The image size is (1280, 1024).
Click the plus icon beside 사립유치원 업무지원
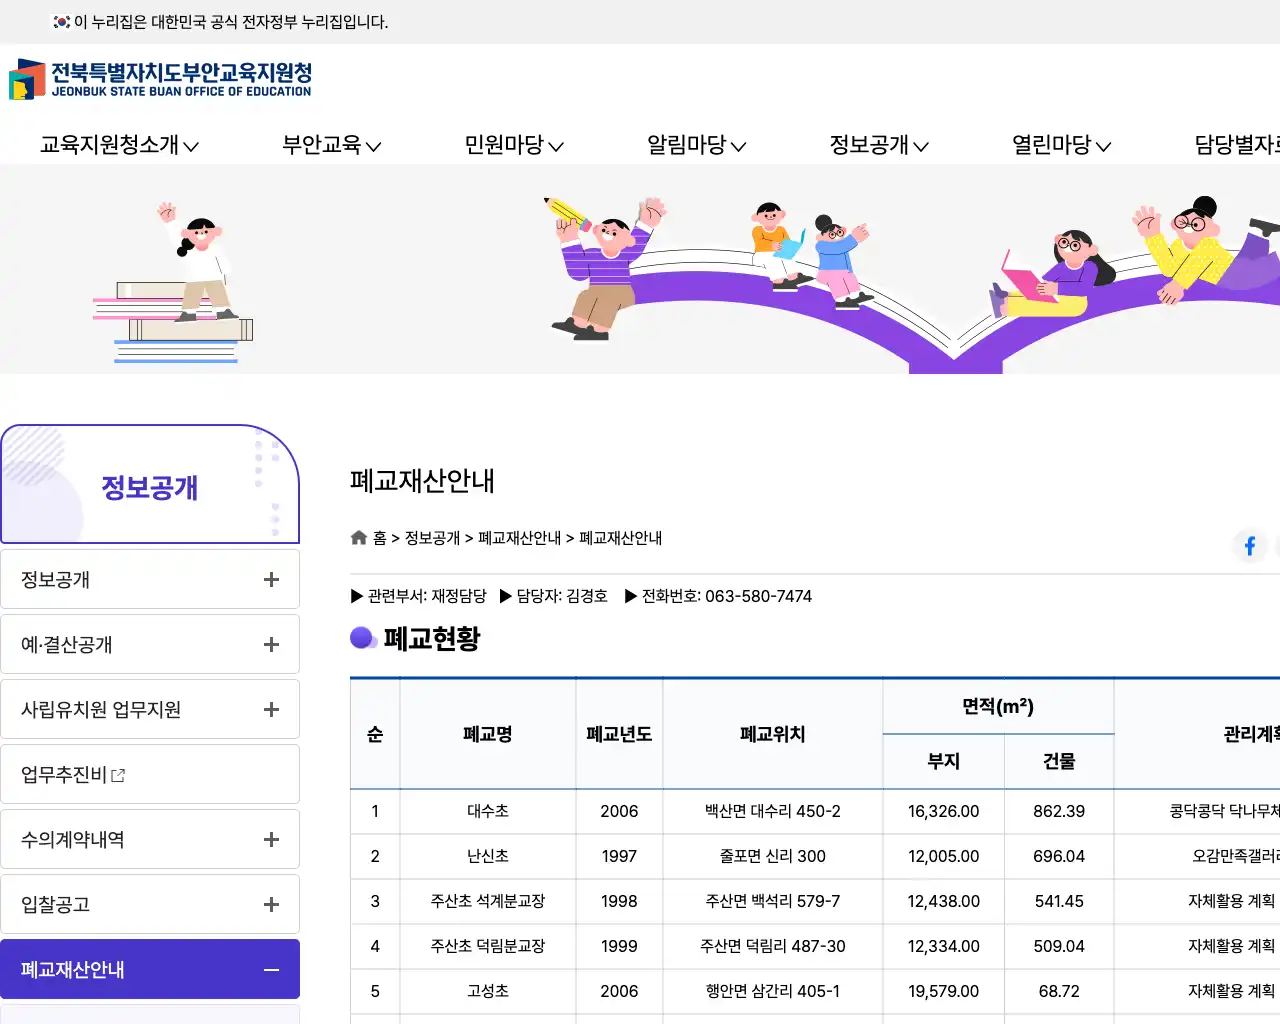click(x=271, y=710)
